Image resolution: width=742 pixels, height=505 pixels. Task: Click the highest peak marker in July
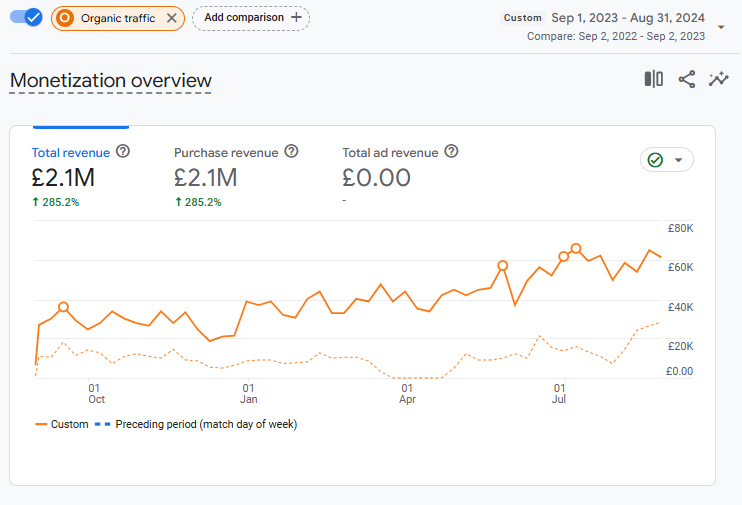[576, 248]
